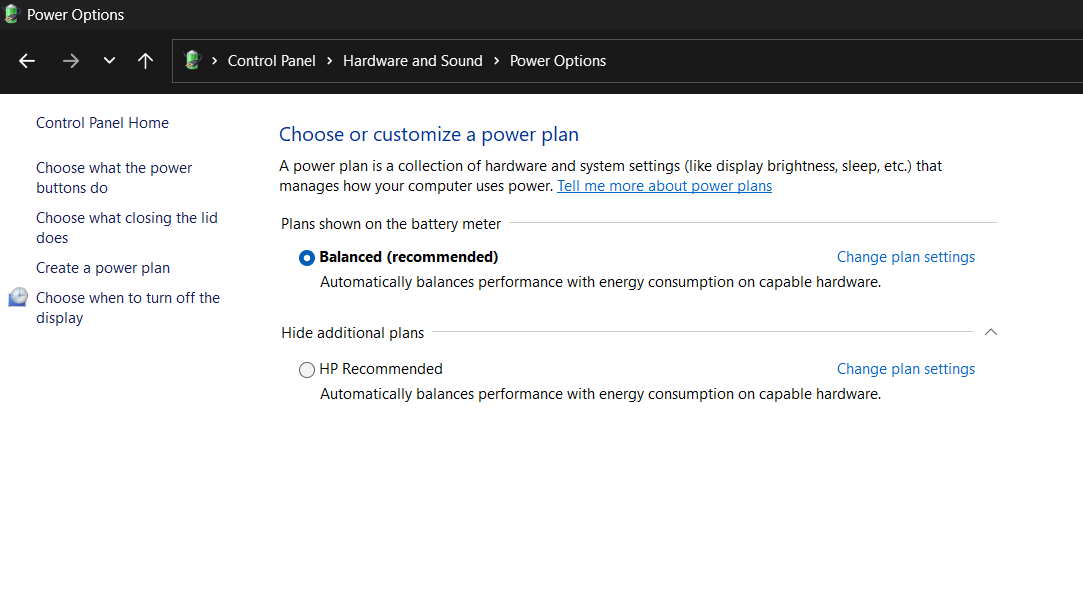Expand the chevron after Hardware and Sound
This screenshot has height=616, width=1083.
pos(496,61)
